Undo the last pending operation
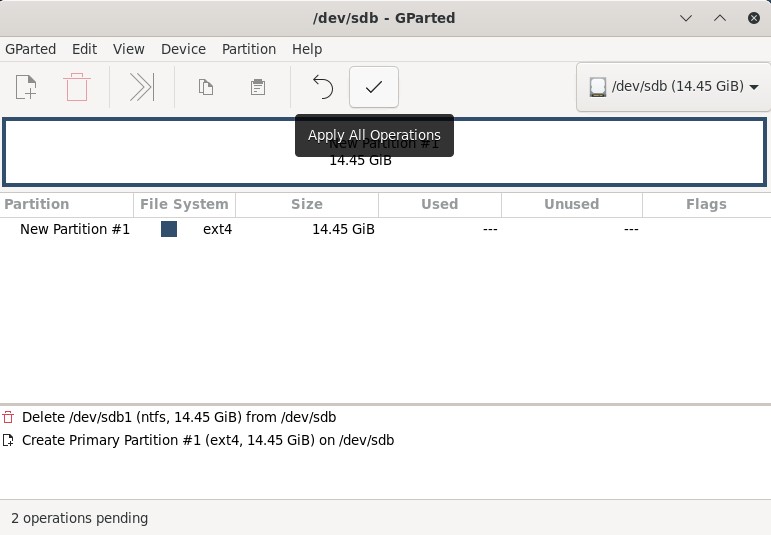 pos(322,88)
